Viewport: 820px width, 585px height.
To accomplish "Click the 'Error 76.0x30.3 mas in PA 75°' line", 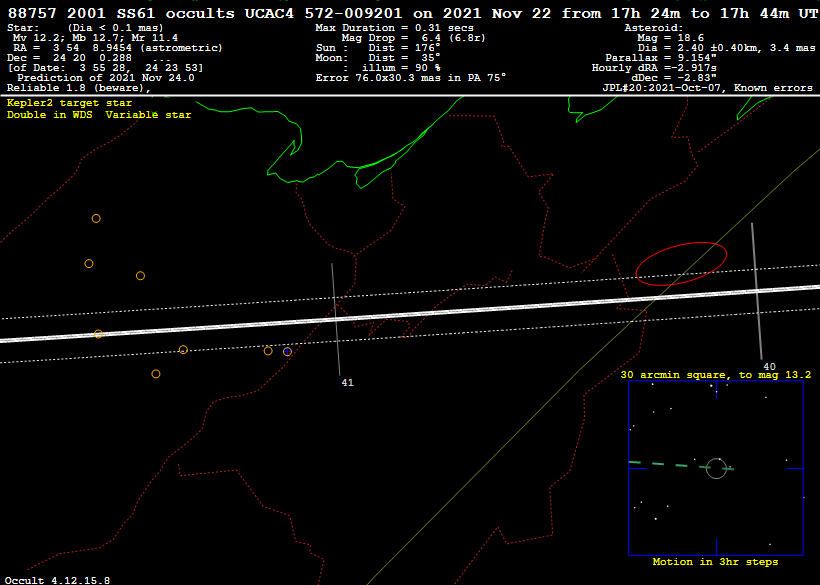I will pyautogui.click(x=411, y=77).
